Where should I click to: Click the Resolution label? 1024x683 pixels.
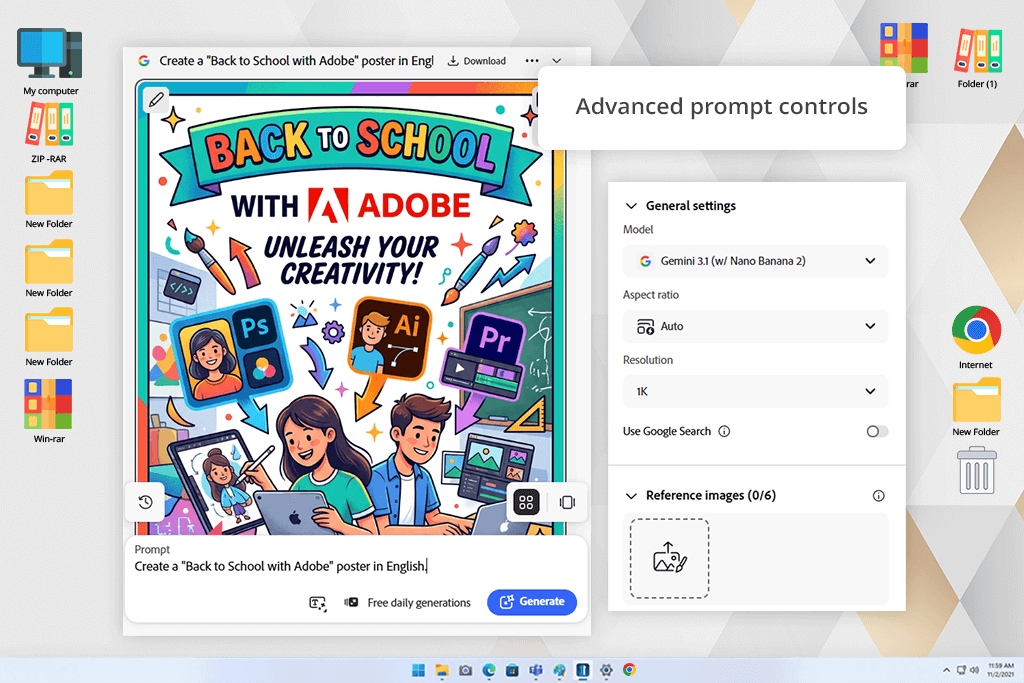[x=648, y=360]
